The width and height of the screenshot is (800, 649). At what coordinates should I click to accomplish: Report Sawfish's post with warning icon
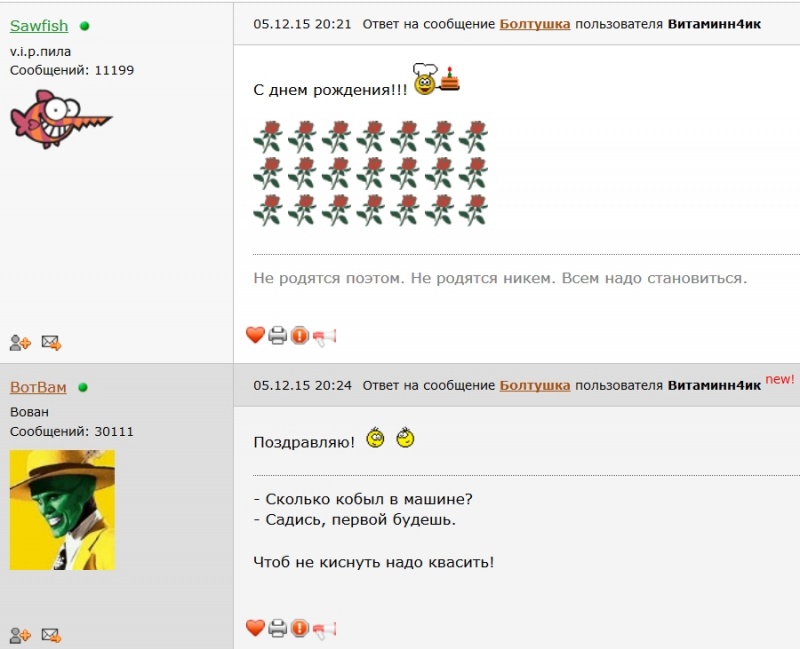[x=300, y=336]
